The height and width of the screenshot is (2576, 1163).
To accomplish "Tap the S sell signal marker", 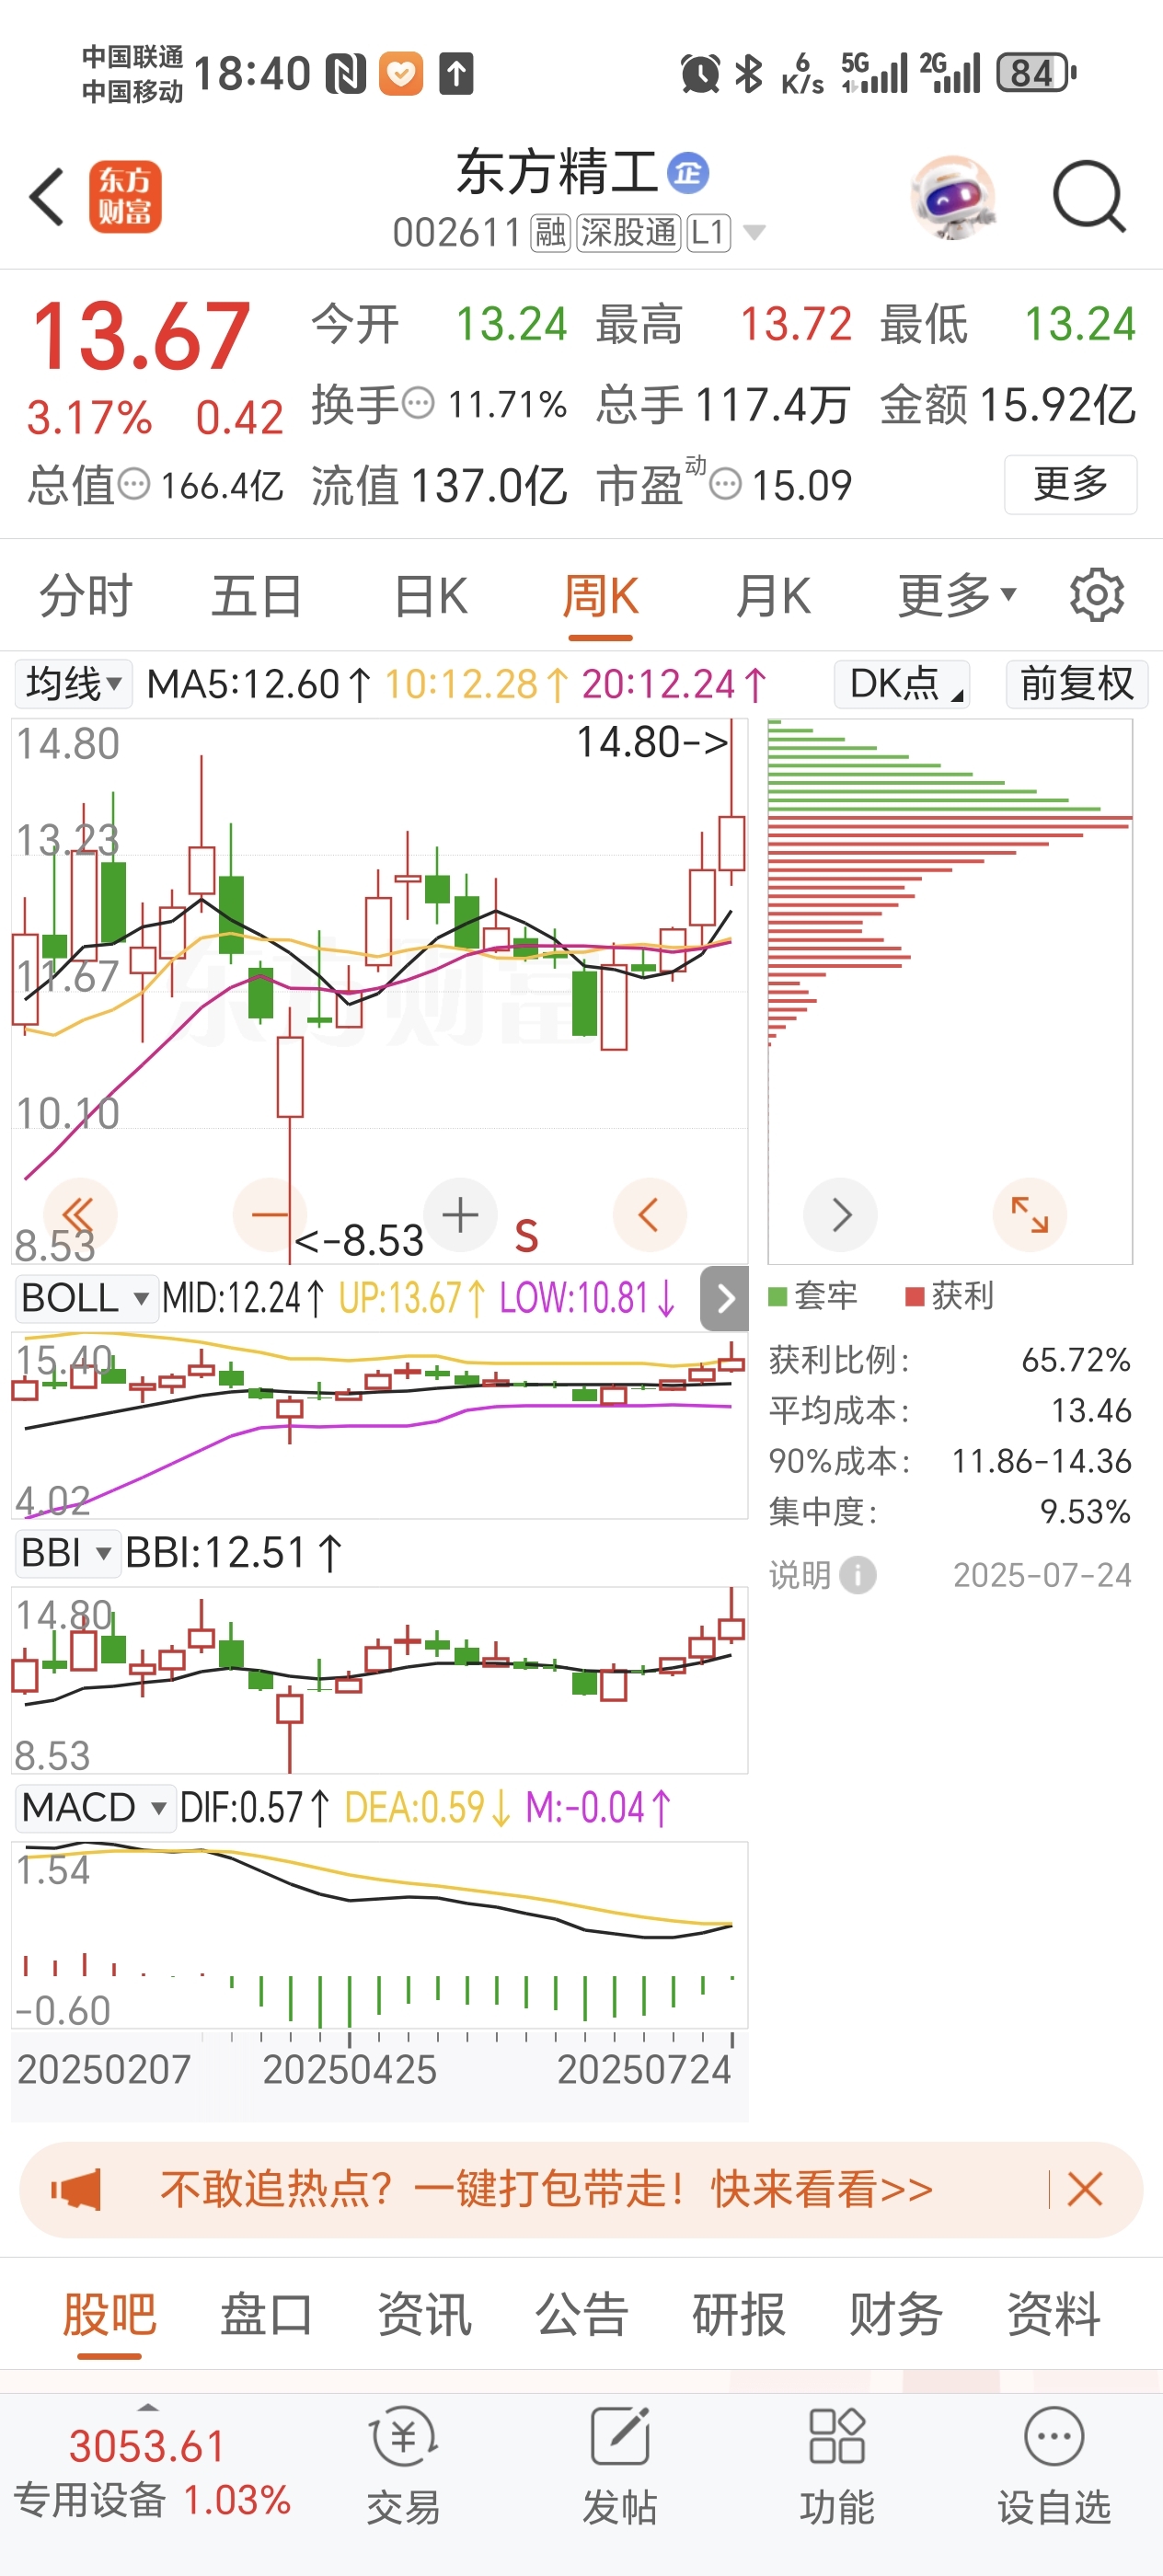I will tap(526, 1236).
